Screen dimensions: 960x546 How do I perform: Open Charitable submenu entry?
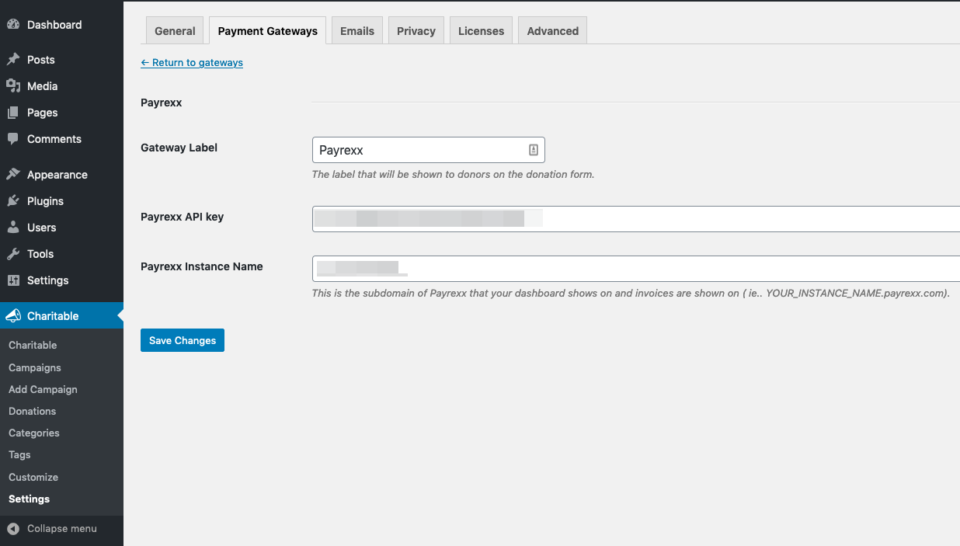[x=32, y=345]
